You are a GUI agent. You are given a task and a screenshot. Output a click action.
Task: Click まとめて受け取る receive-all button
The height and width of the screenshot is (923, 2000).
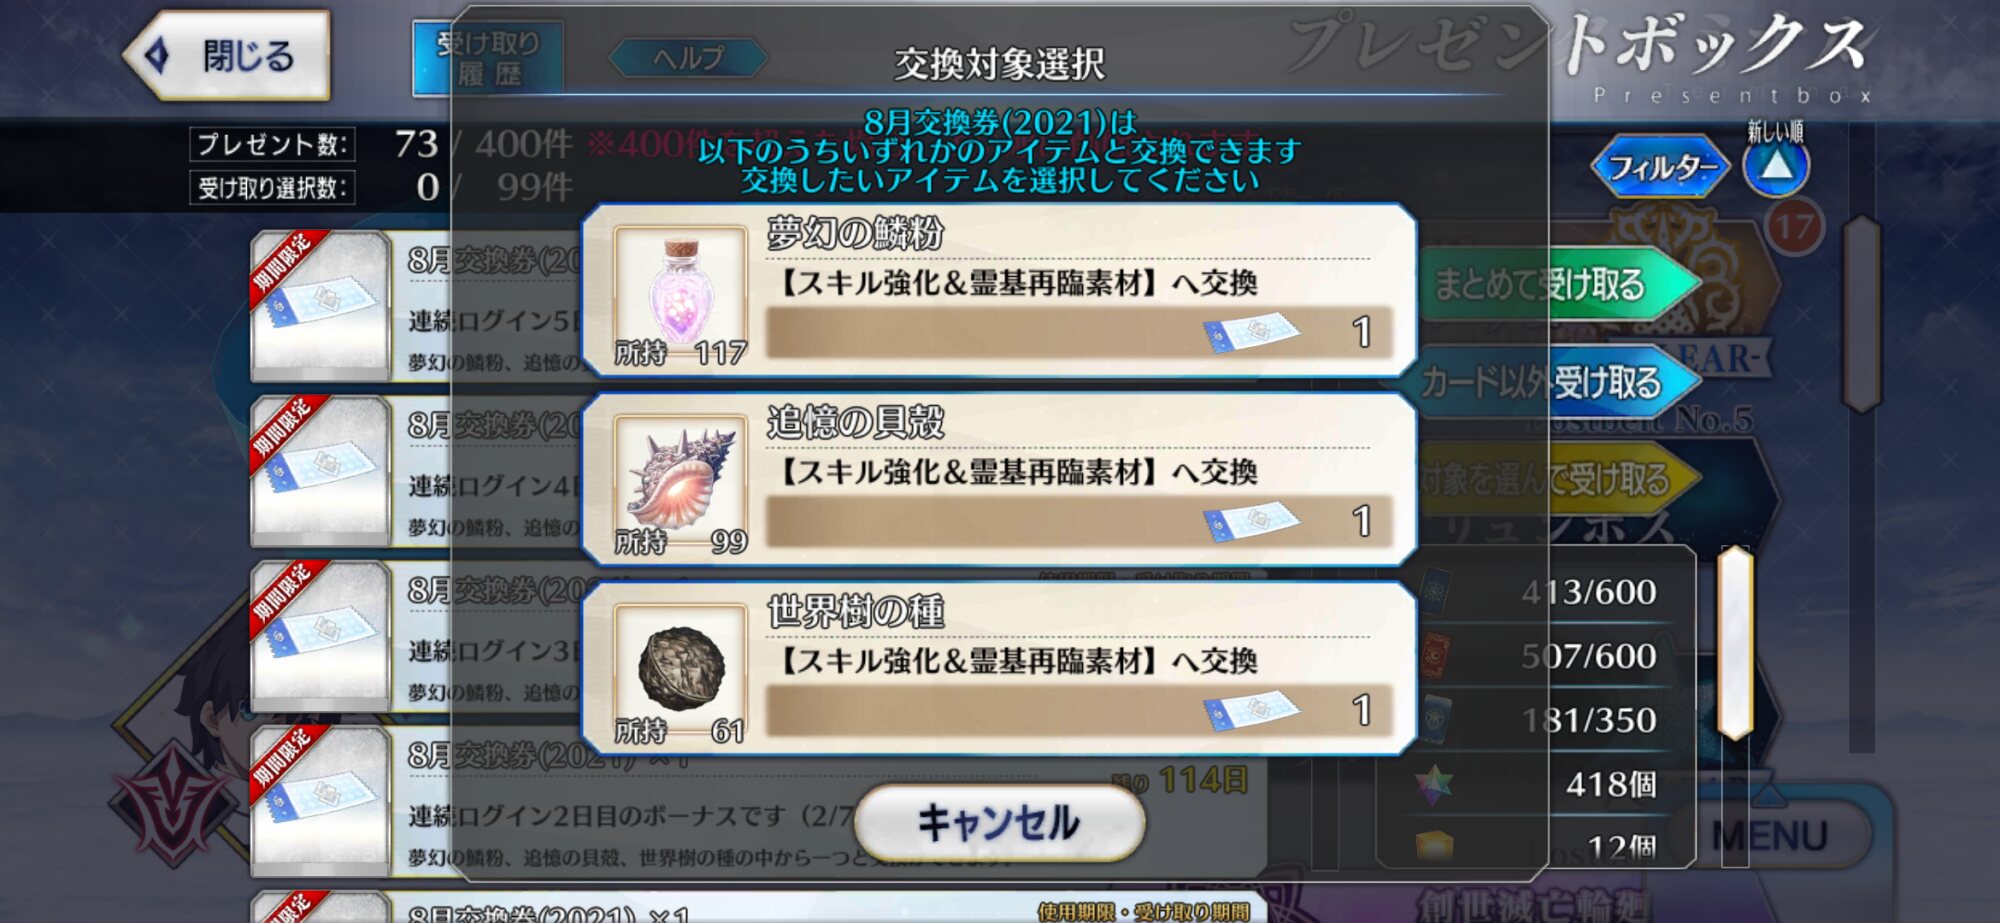(1555, 285)
